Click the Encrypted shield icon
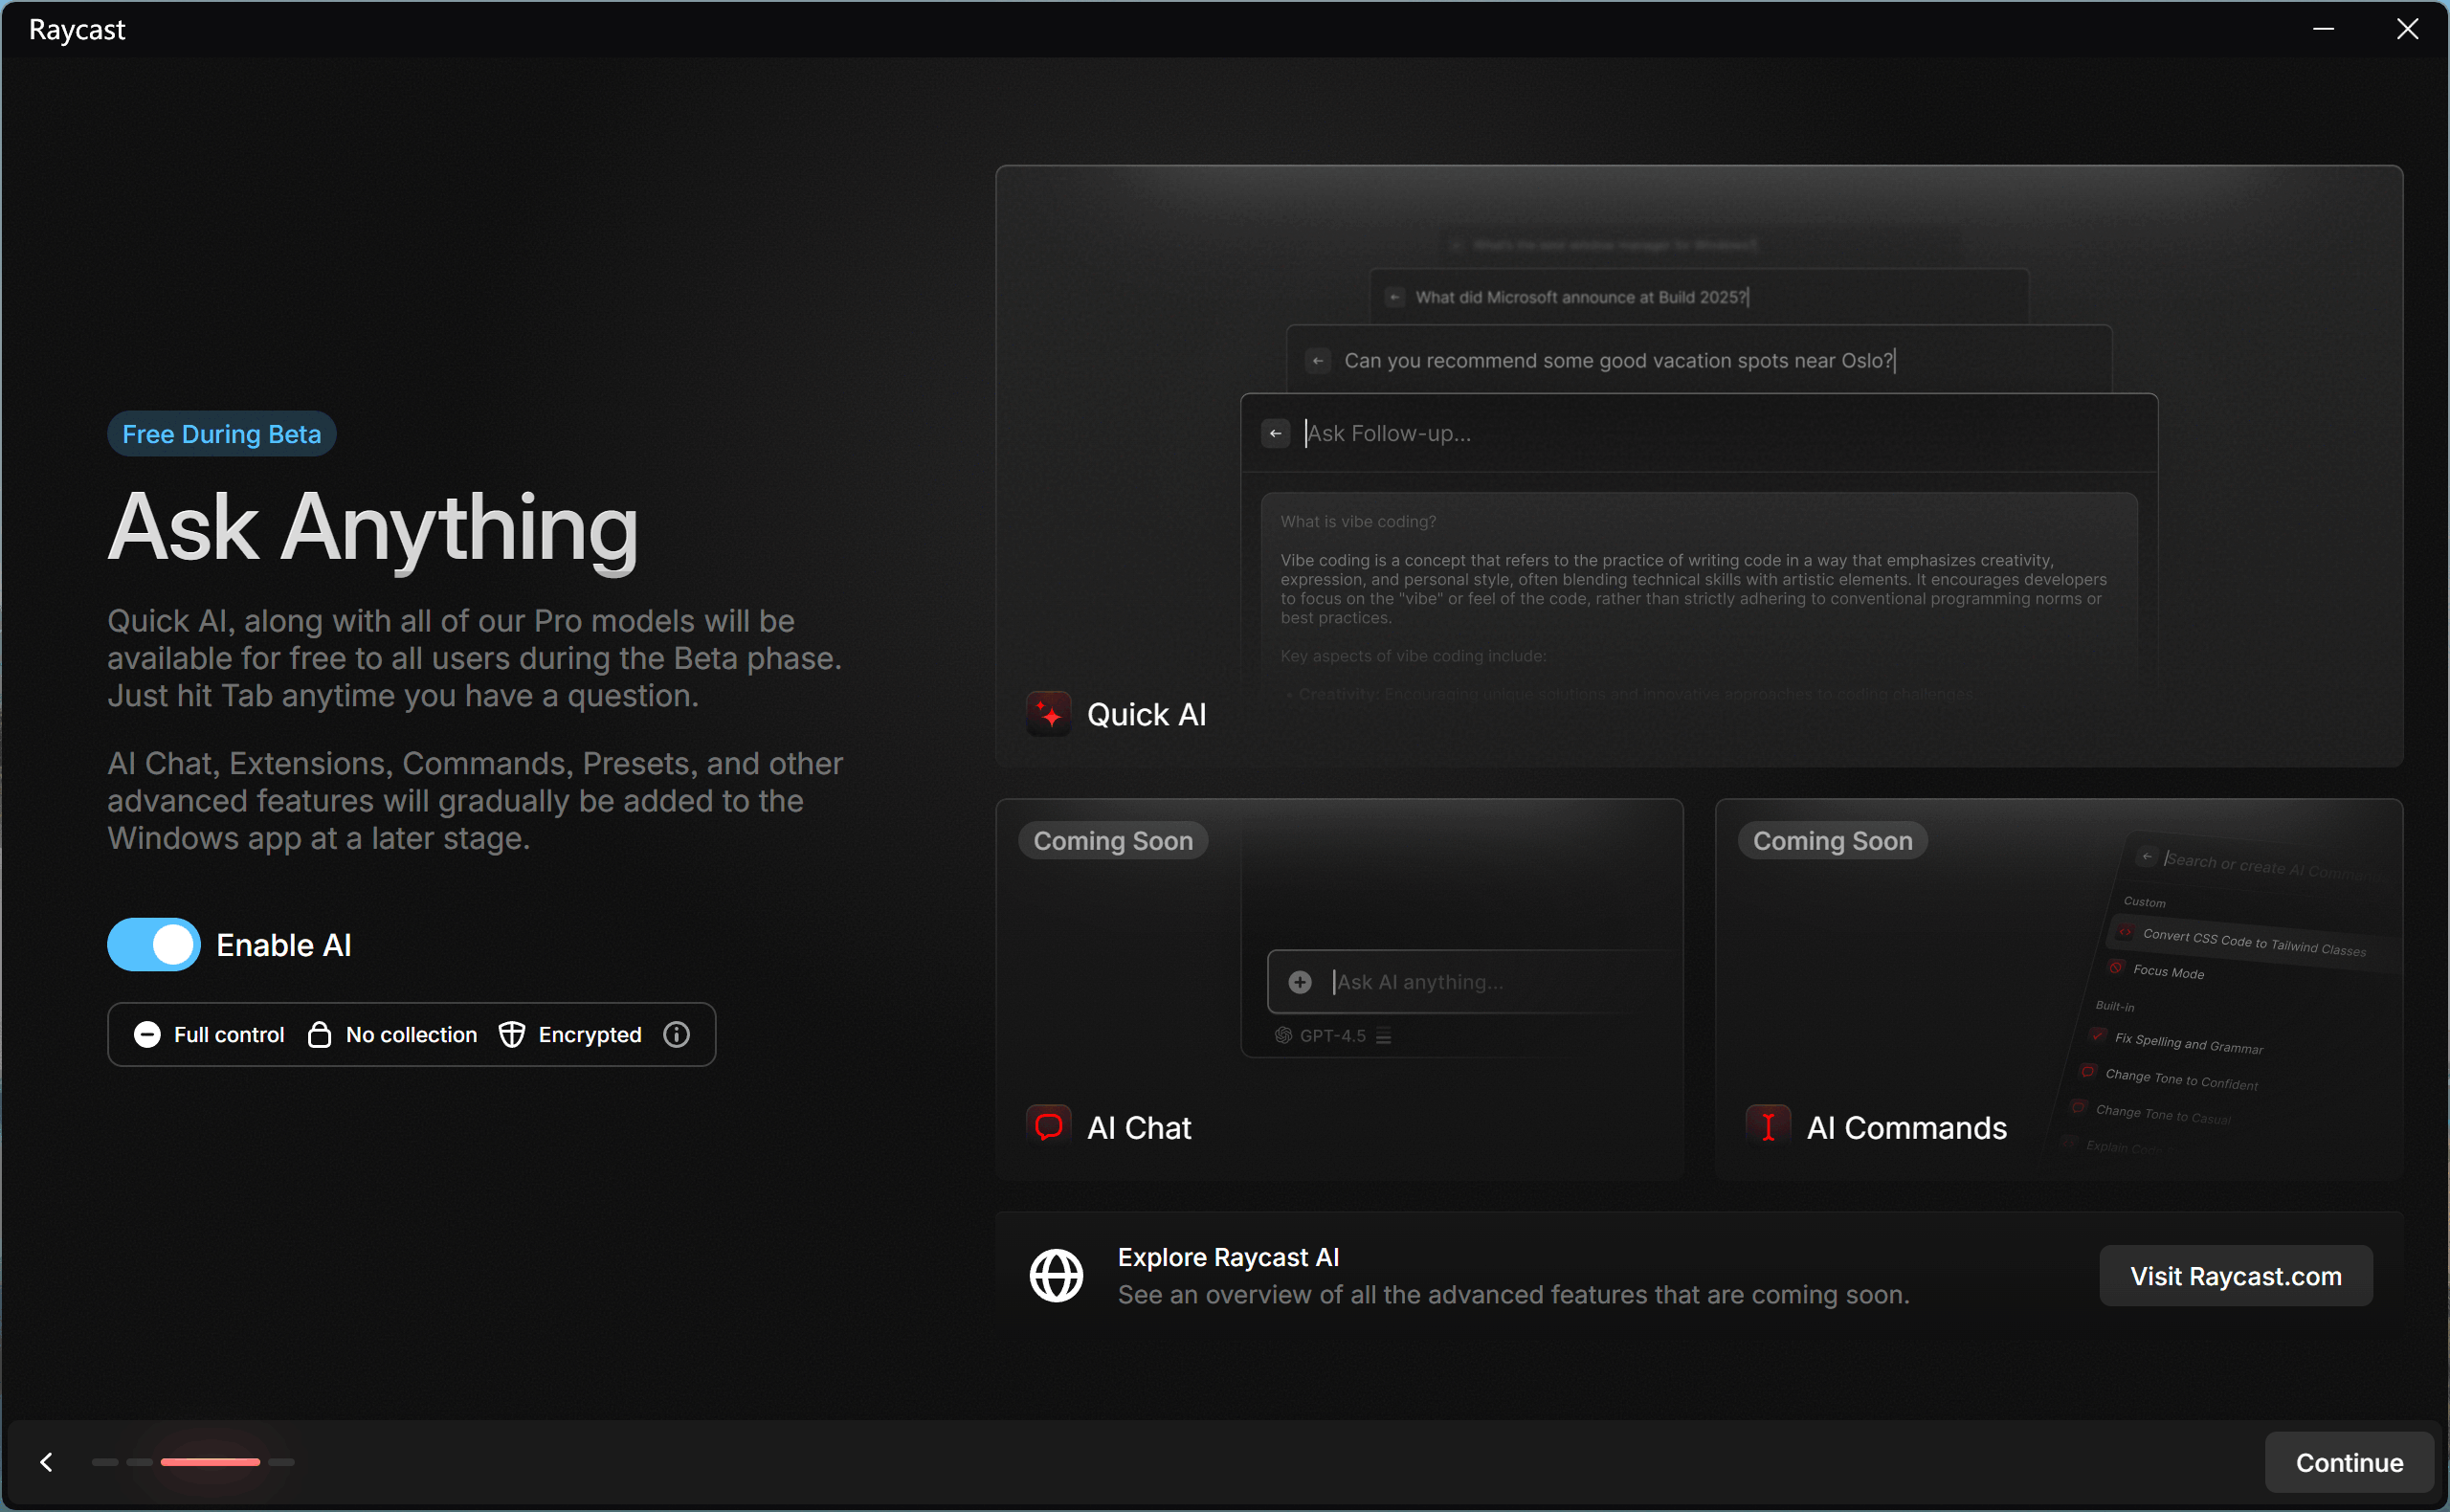This screenshot has width=2450, height=1512. 511,1034
